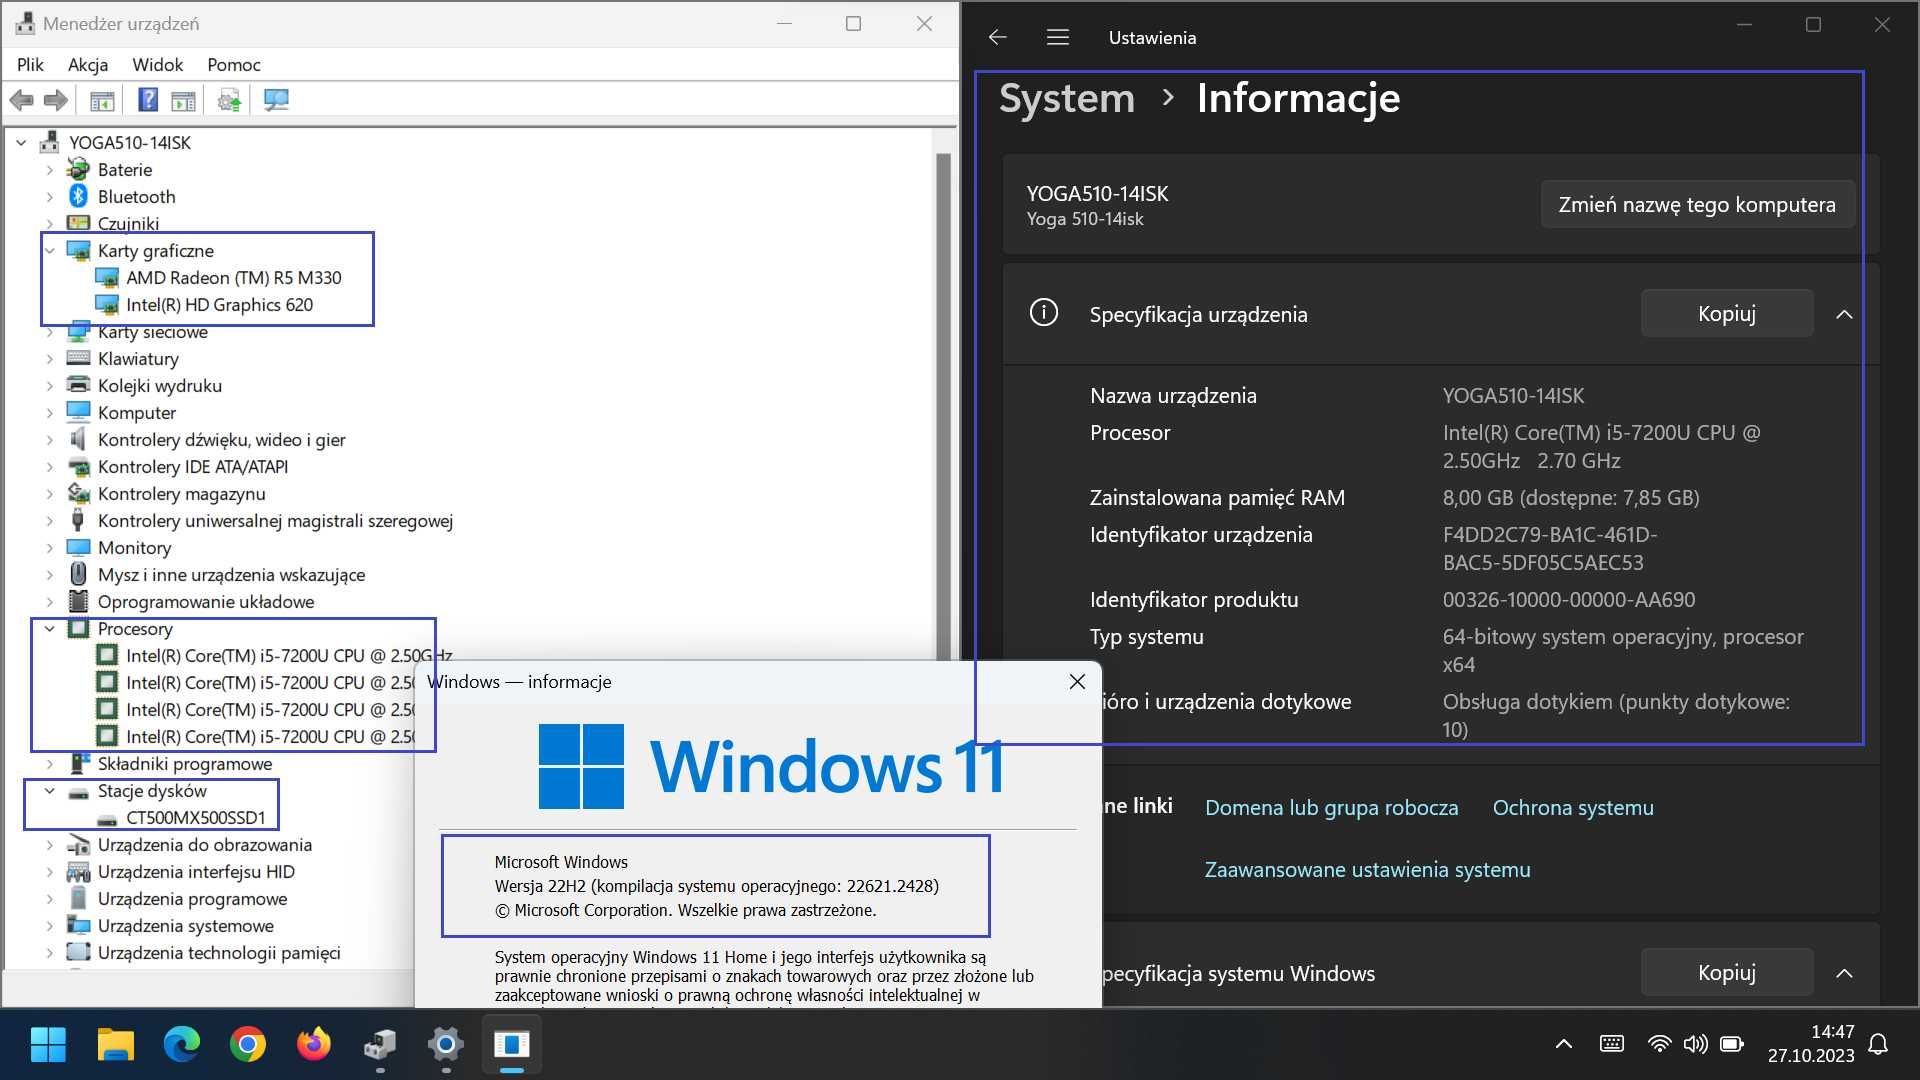Image resolution: width=1920 pixels, height=1080 pixels.
Task: Click Kopiuj for Specyfikacja systemu Windows
Action: coord(1726,972)
